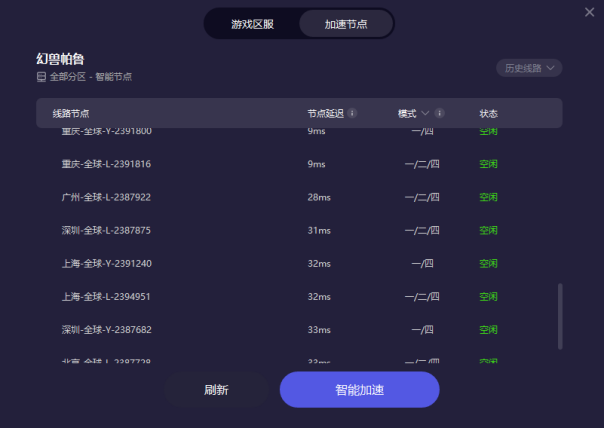
Task: Pick node 深圳-全球-Y-2387682
Action: [106, 329]
